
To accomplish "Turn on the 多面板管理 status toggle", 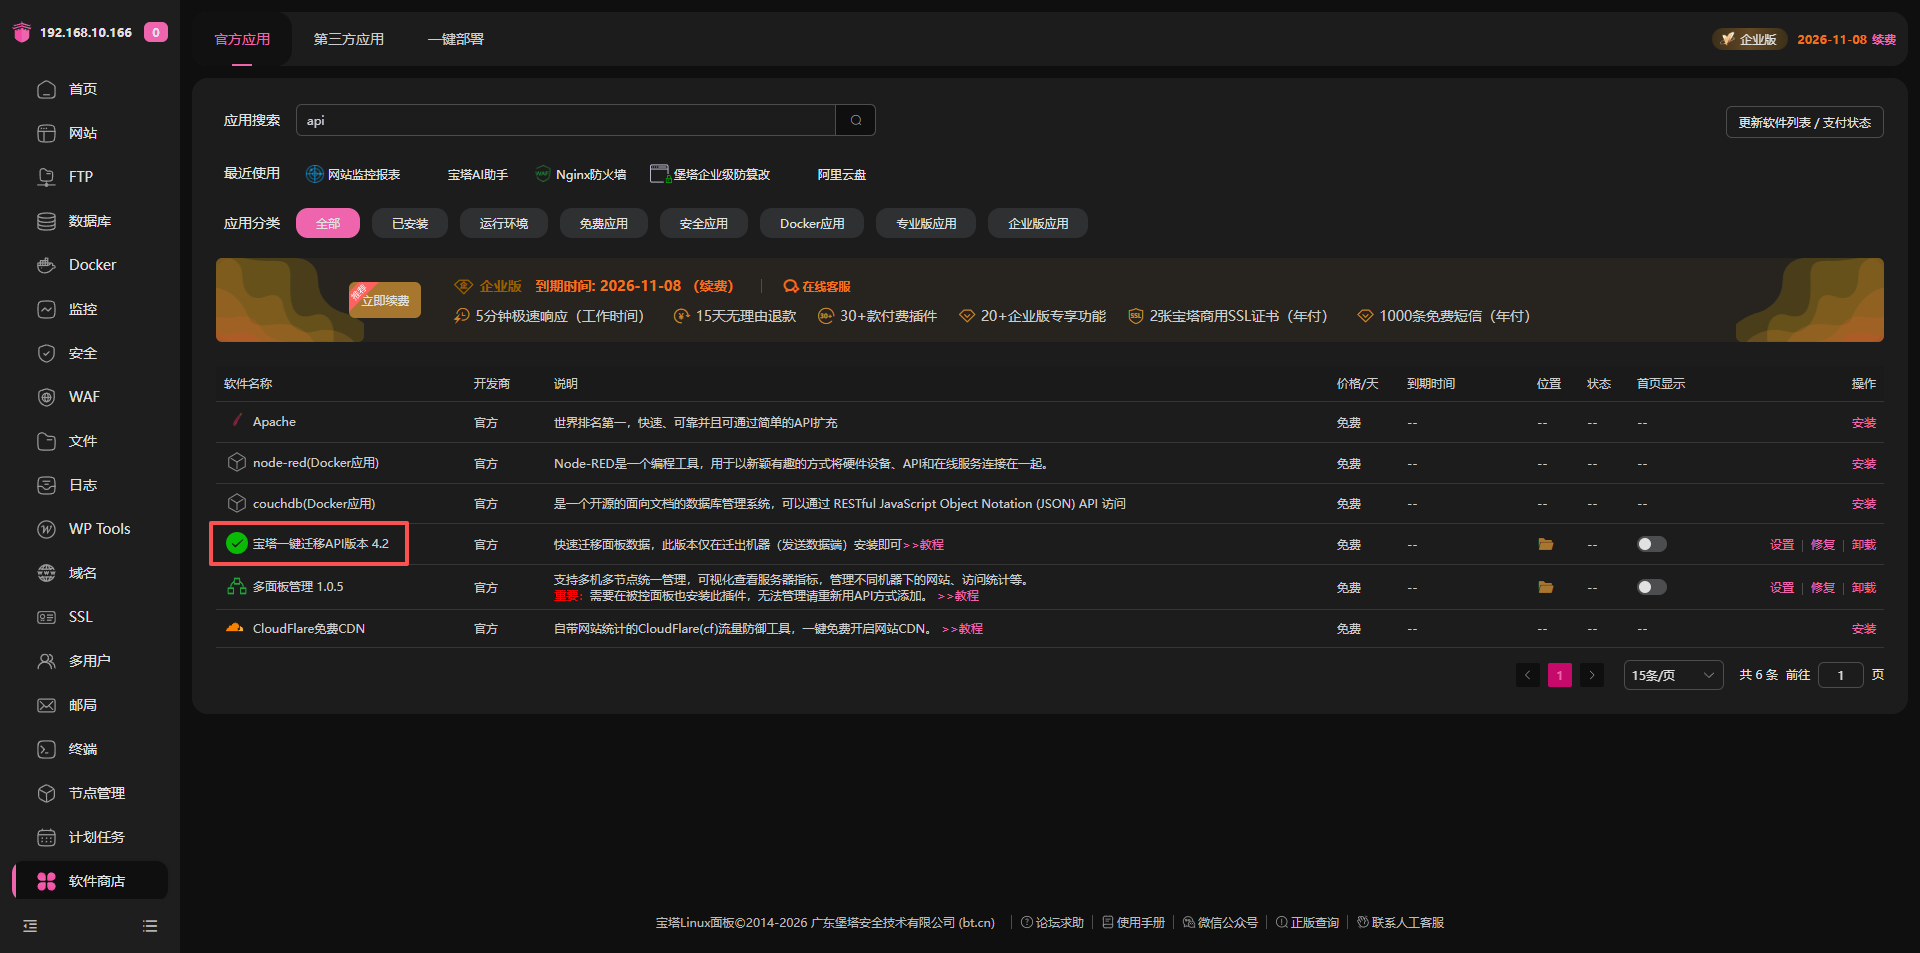I will coord(1650,587).
